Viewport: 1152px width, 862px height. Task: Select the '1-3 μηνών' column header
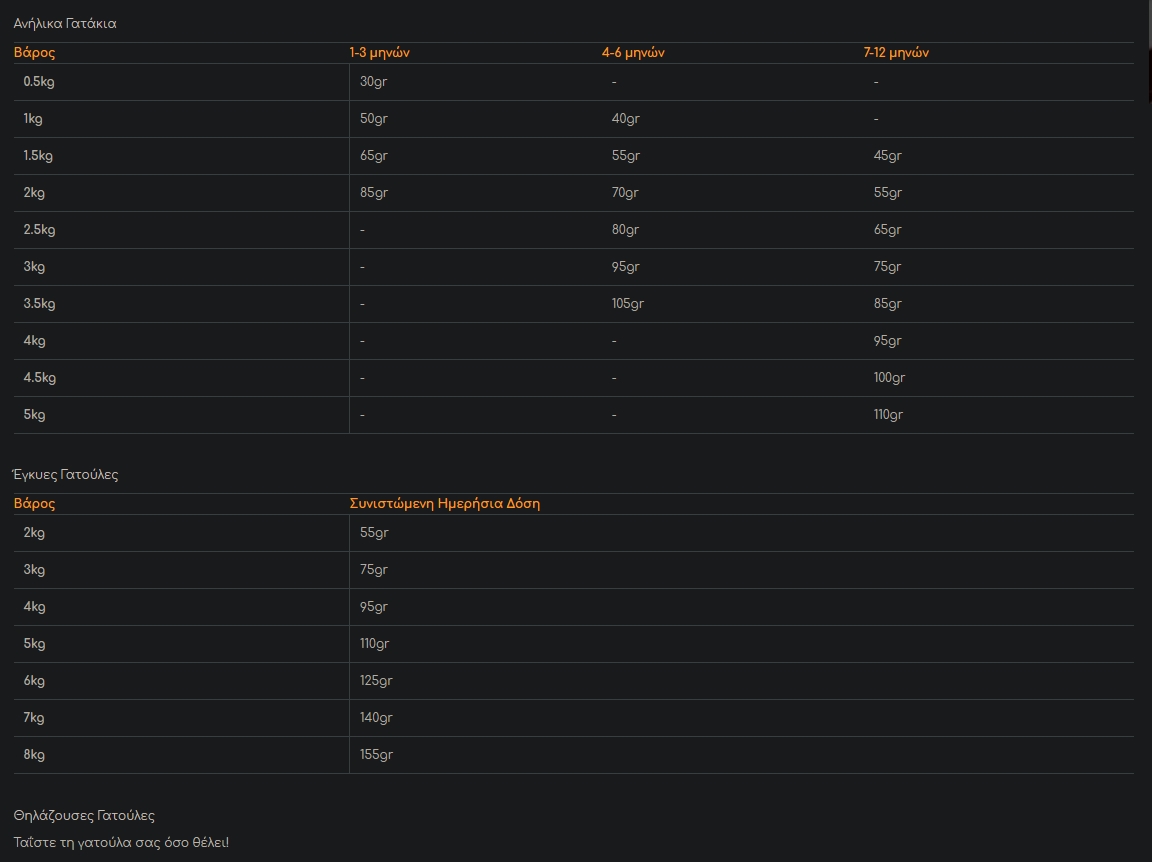[x=379, y=53]
